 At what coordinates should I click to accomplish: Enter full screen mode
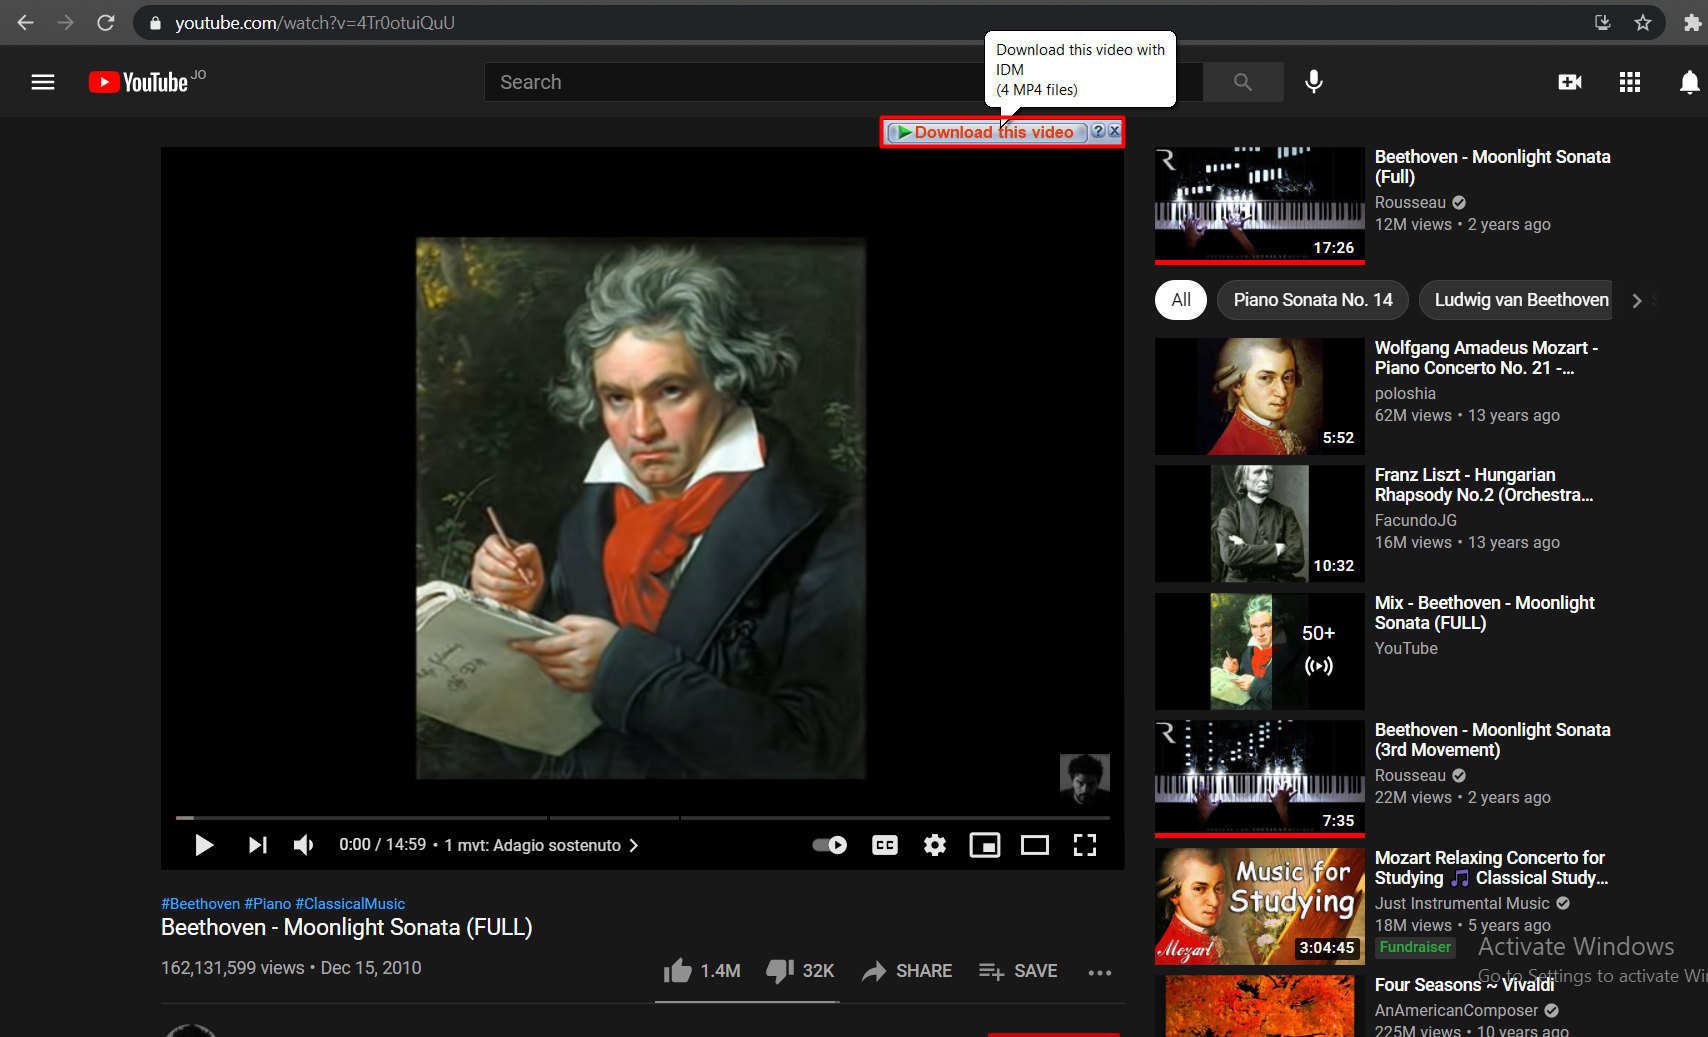coord(1085,845)
